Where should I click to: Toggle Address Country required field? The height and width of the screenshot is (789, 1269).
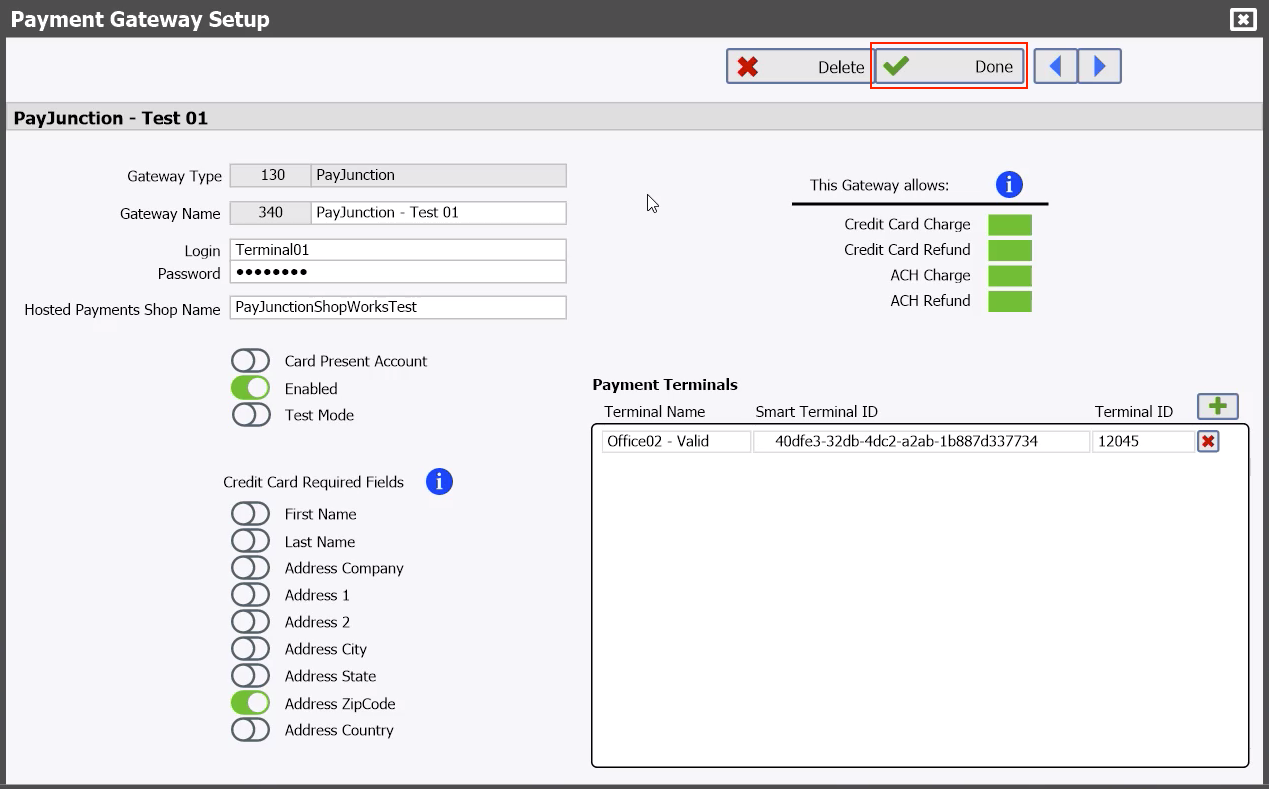251,730
